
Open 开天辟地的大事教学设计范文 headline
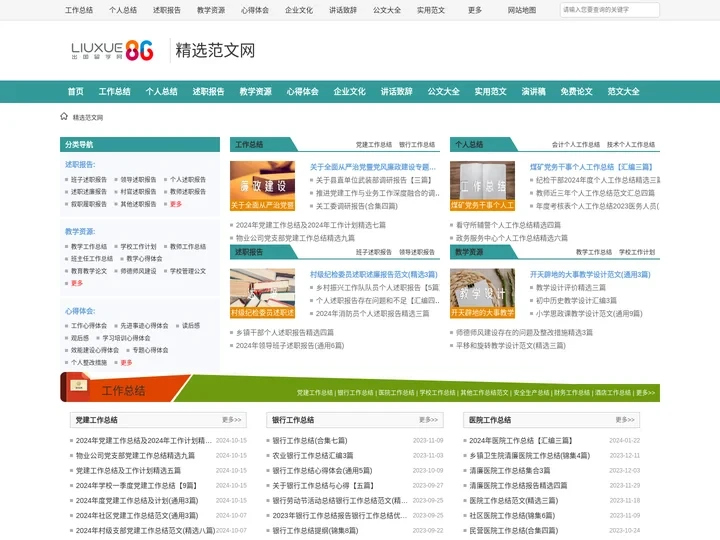click(590, 275)
